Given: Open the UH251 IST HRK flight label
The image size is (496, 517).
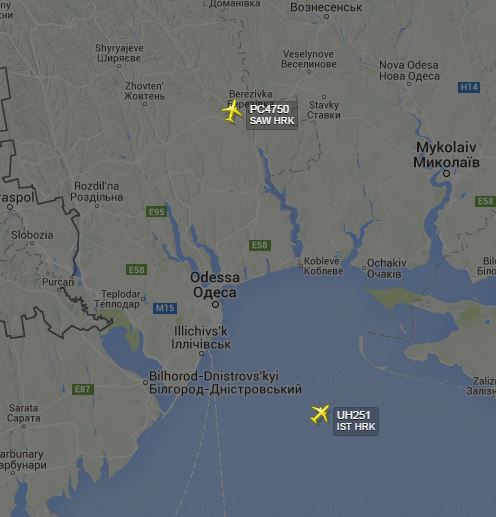Looking at the screenshot, I should [356, 421].
